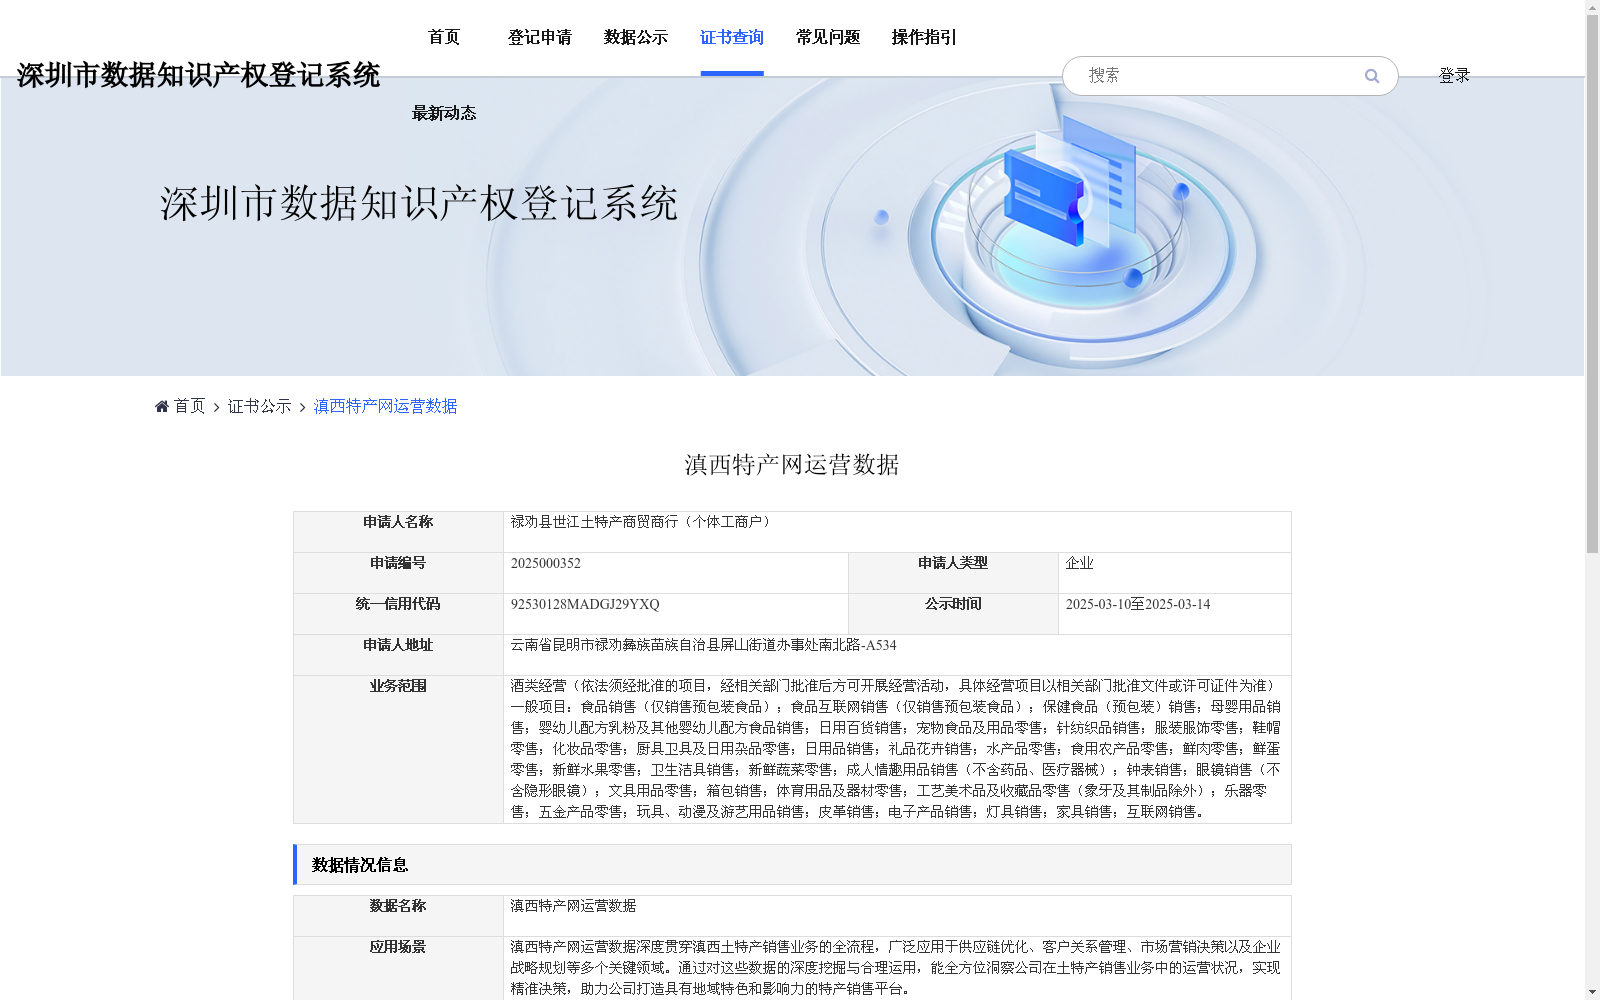Click the banner title 深圳市数据知识产权登记系统
The image size is (1600, 1000).
(x=419, y=203)
